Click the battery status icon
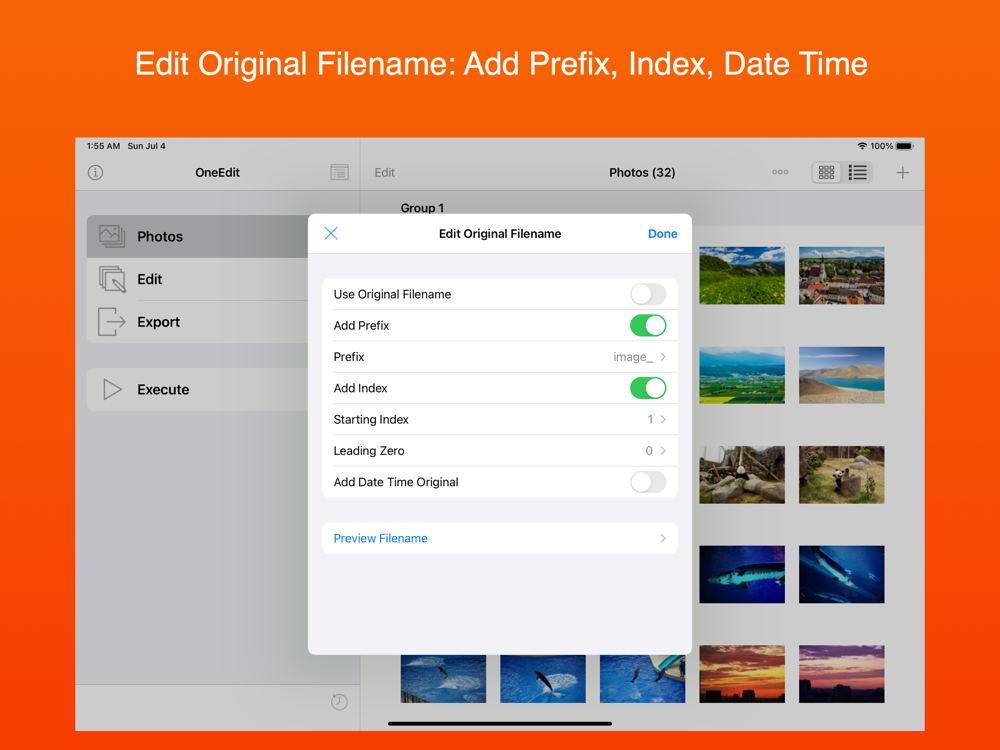1000x750 pixels. (x=904, y=146)
